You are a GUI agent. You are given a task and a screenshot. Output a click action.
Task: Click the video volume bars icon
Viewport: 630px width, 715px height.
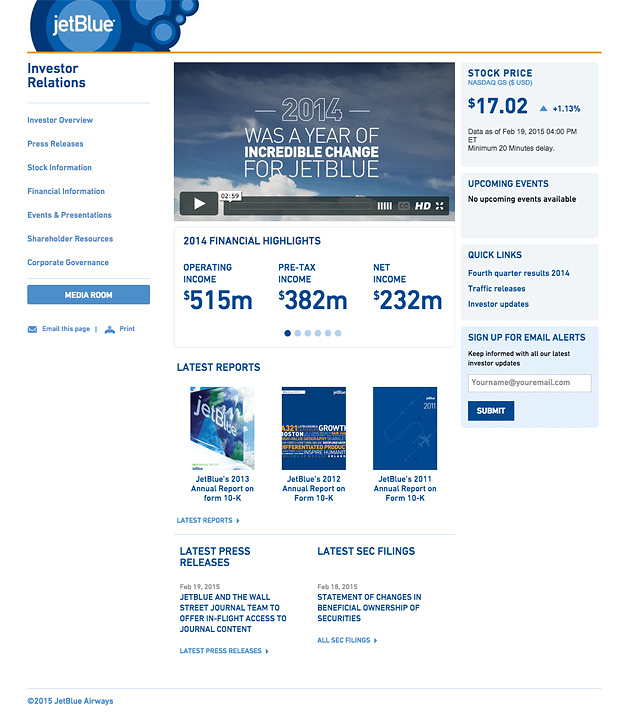pyautogui.click(x=384, y=206)
